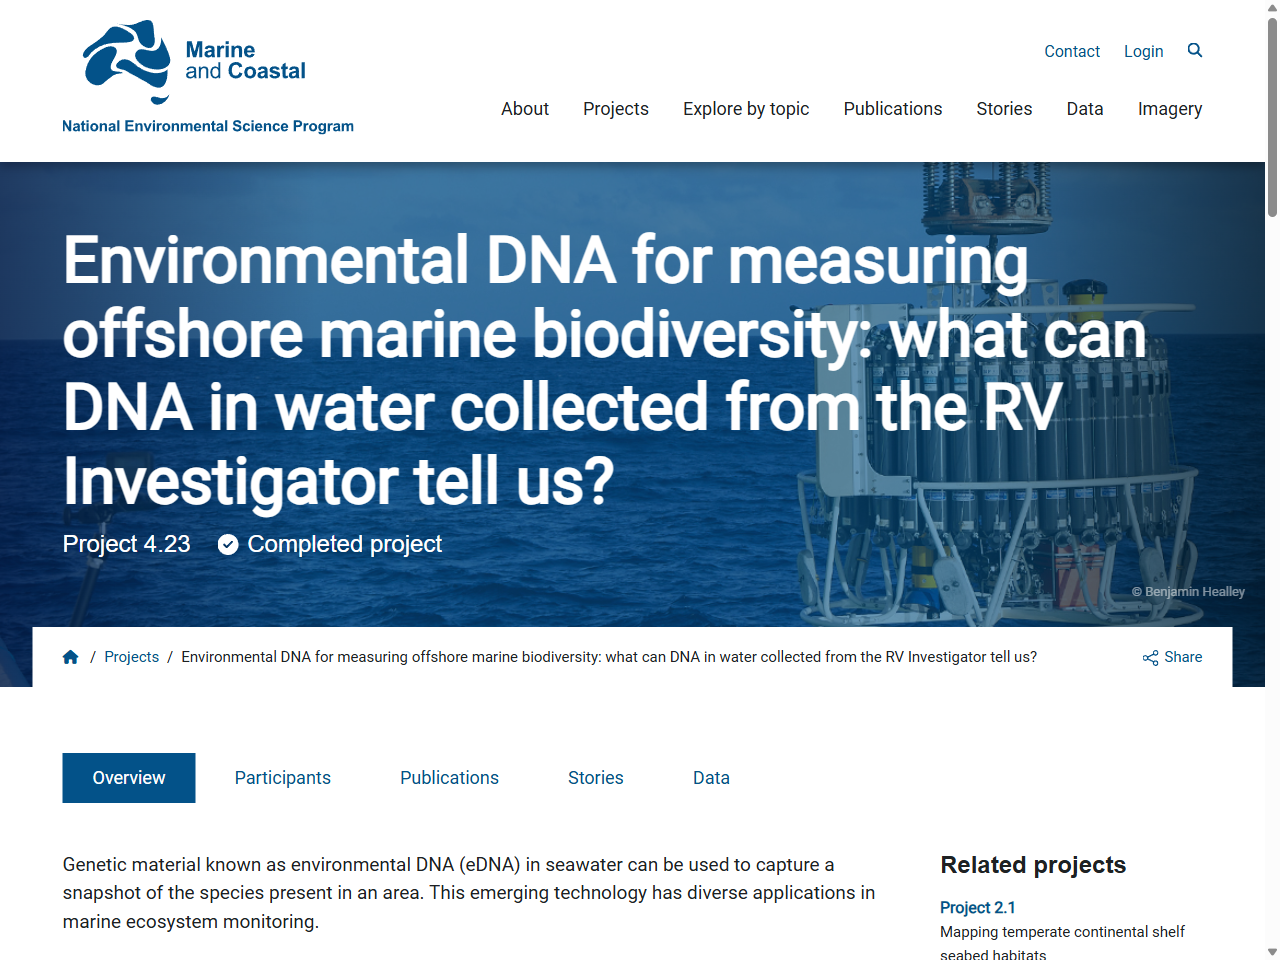Open the site search magnifier icon

[1195, 50]
